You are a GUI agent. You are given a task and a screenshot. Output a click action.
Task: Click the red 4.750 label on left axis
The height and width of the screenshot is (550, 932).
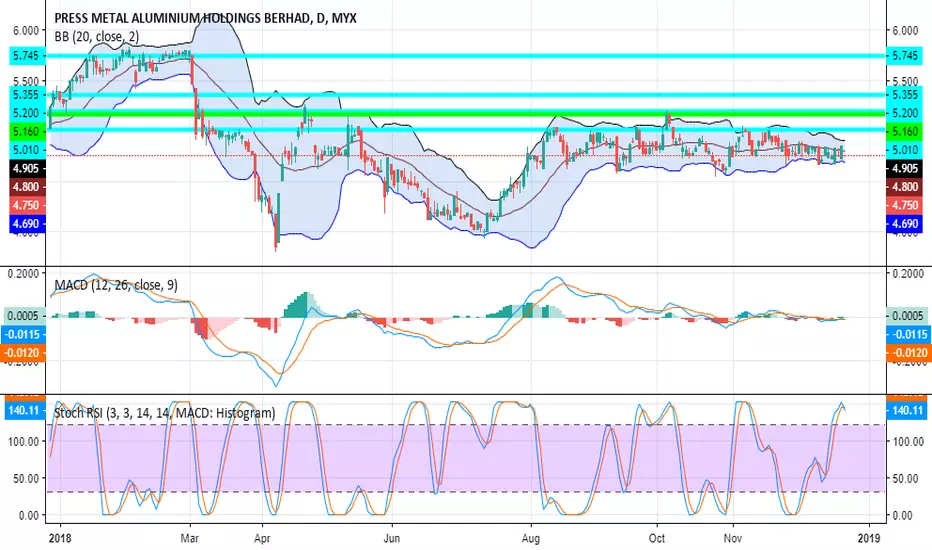[26, 205]
